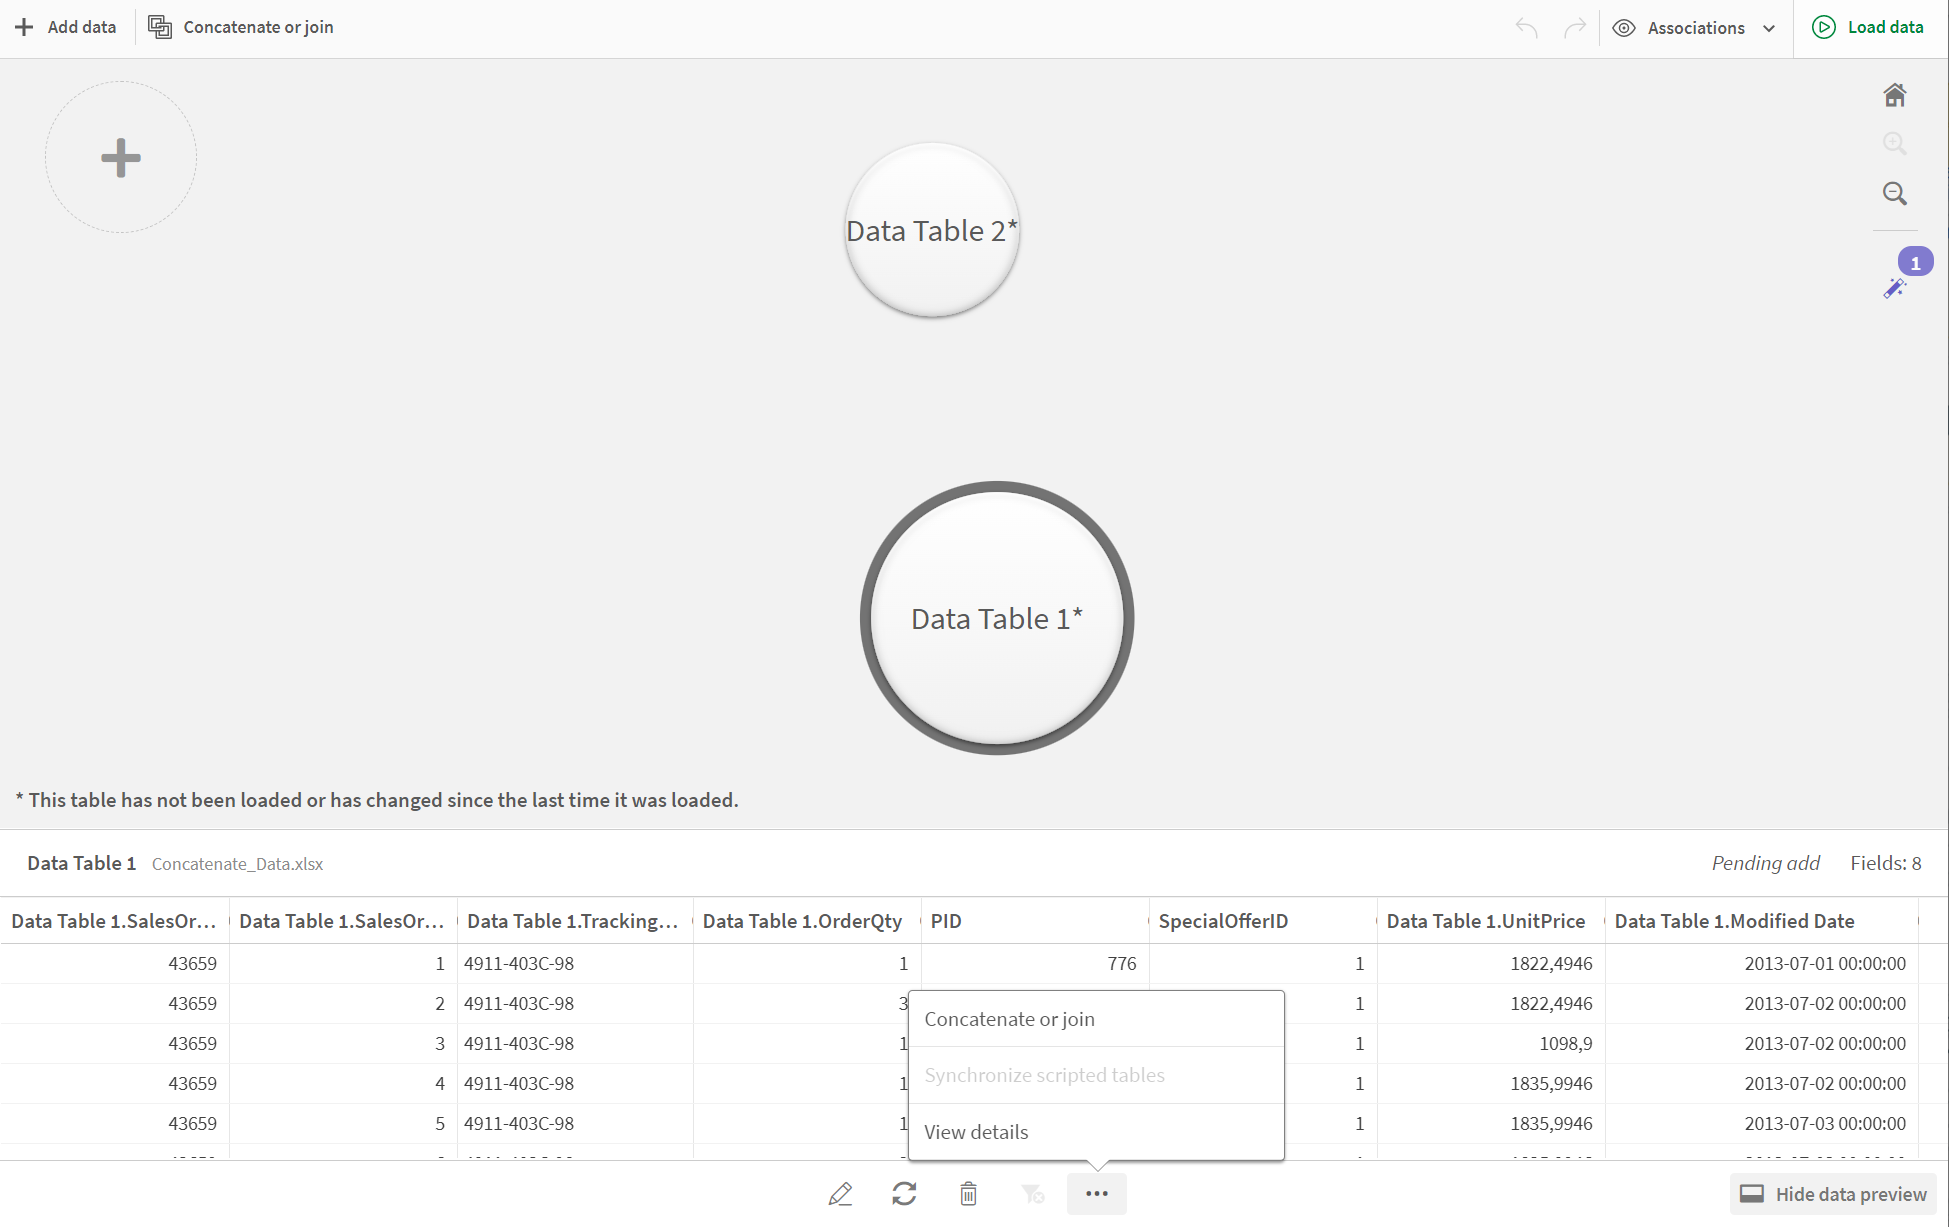Click the magic wand suggestions icon
The image size is (1949, 1227).
[1897, 288]
